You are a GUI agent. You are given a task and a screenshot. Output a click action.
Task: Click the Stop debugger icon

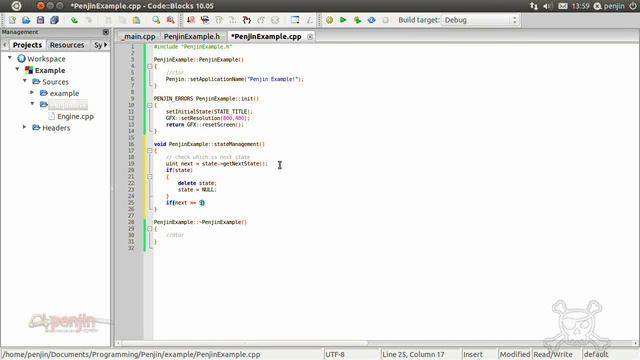tap(275, 20)
